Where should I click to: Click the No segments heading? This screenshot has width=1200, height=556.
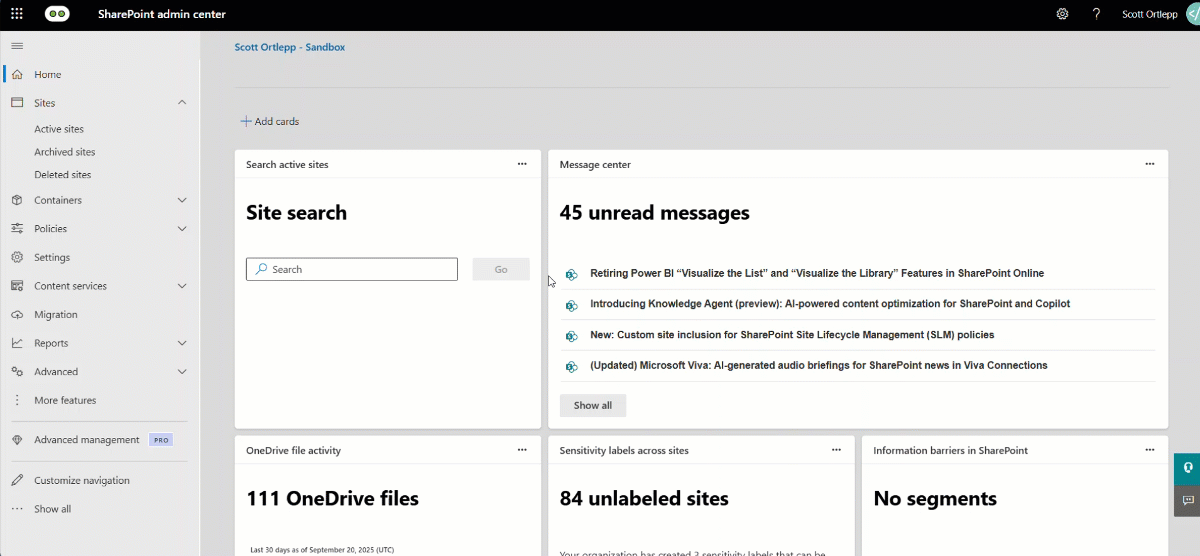coord(935,498)
